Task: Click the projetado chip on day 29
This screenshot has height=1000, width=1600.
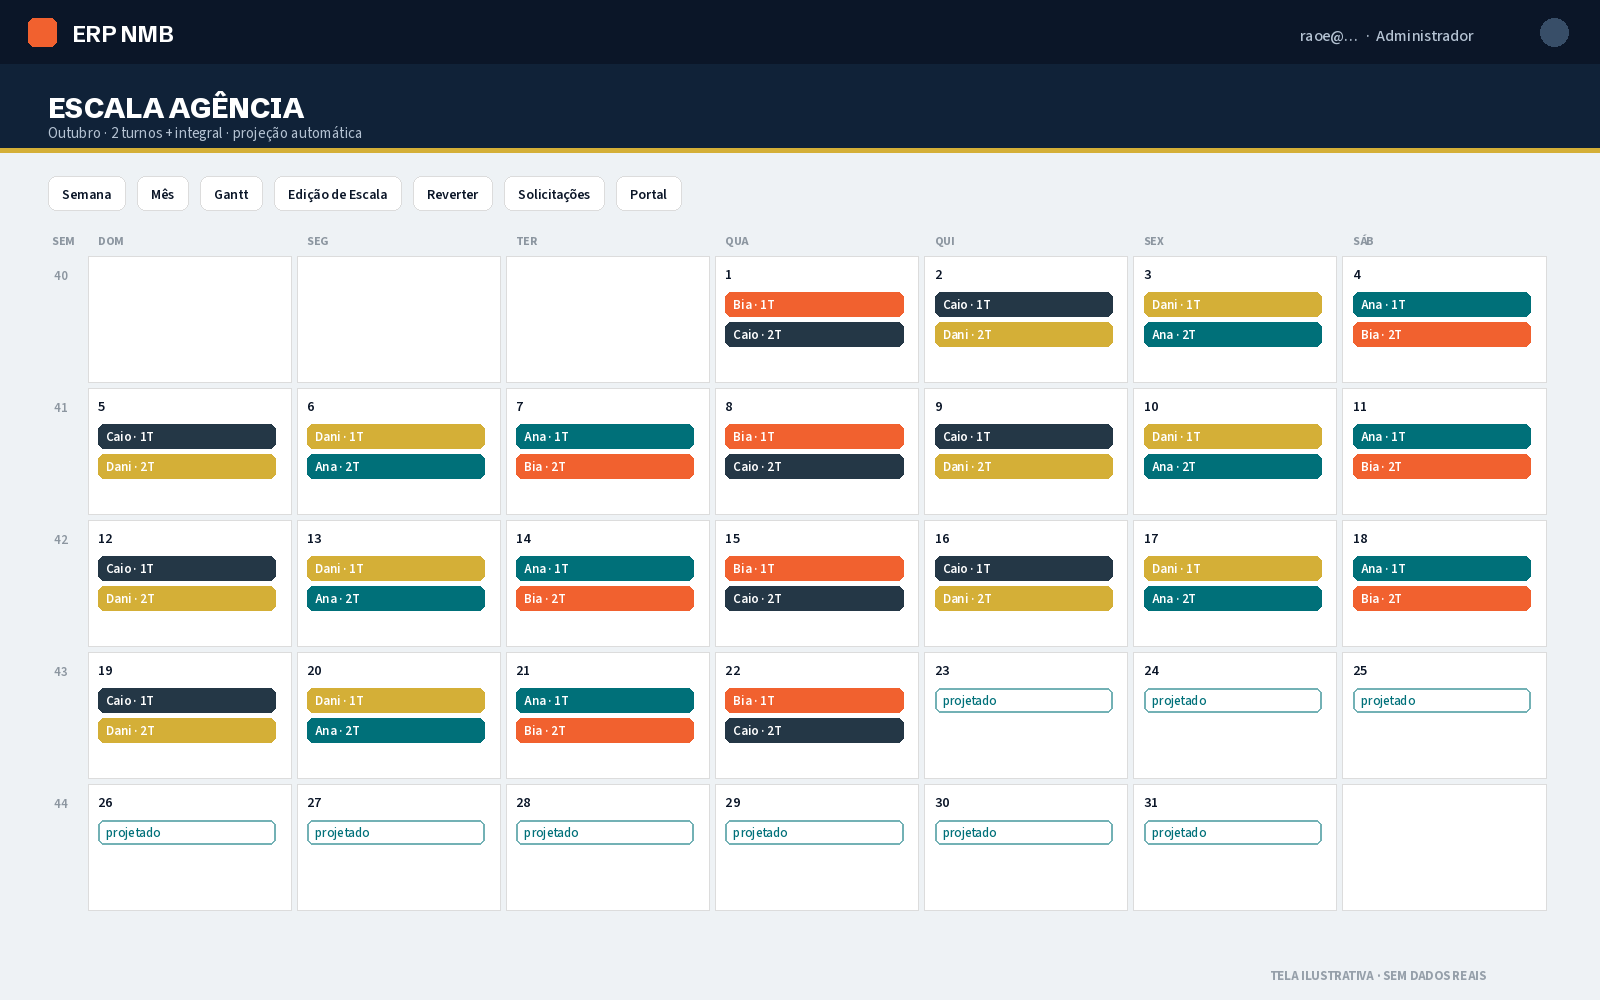Action: (814, 833)
